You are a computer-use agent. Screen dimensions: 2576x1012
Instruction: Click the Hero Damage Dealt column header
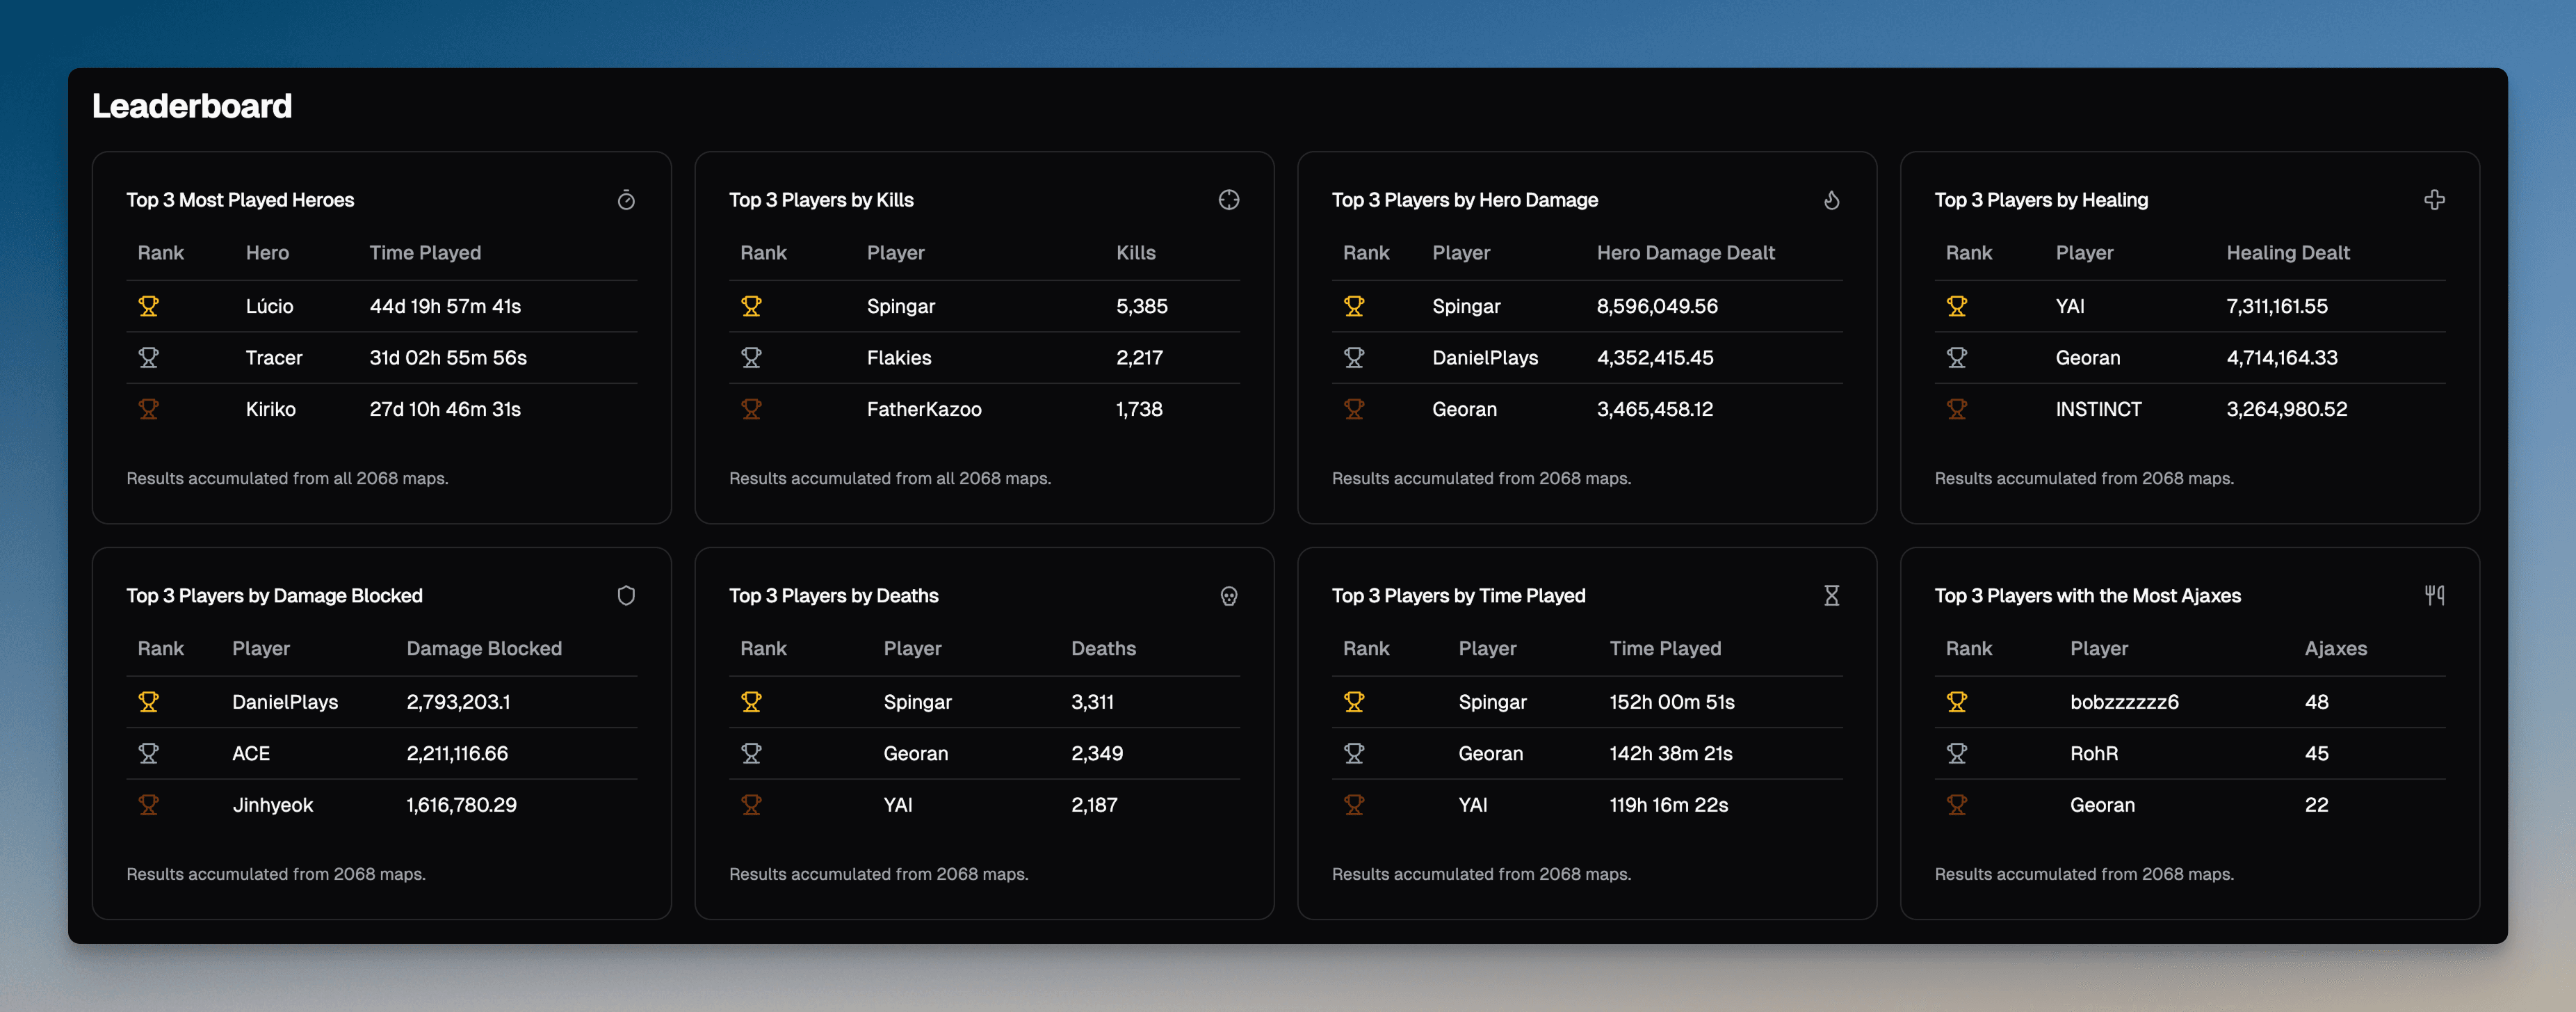pyautogui.click(x=1685, y=253)
